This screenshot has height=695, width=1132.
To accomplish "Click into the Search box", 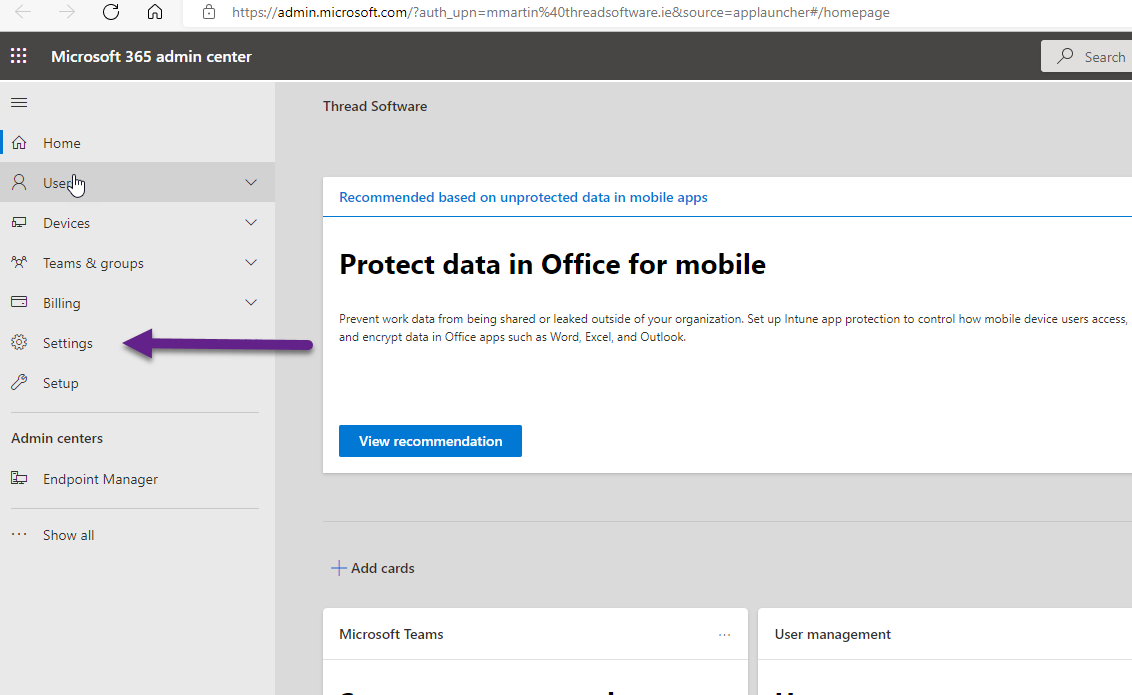I will point(1087,56).
